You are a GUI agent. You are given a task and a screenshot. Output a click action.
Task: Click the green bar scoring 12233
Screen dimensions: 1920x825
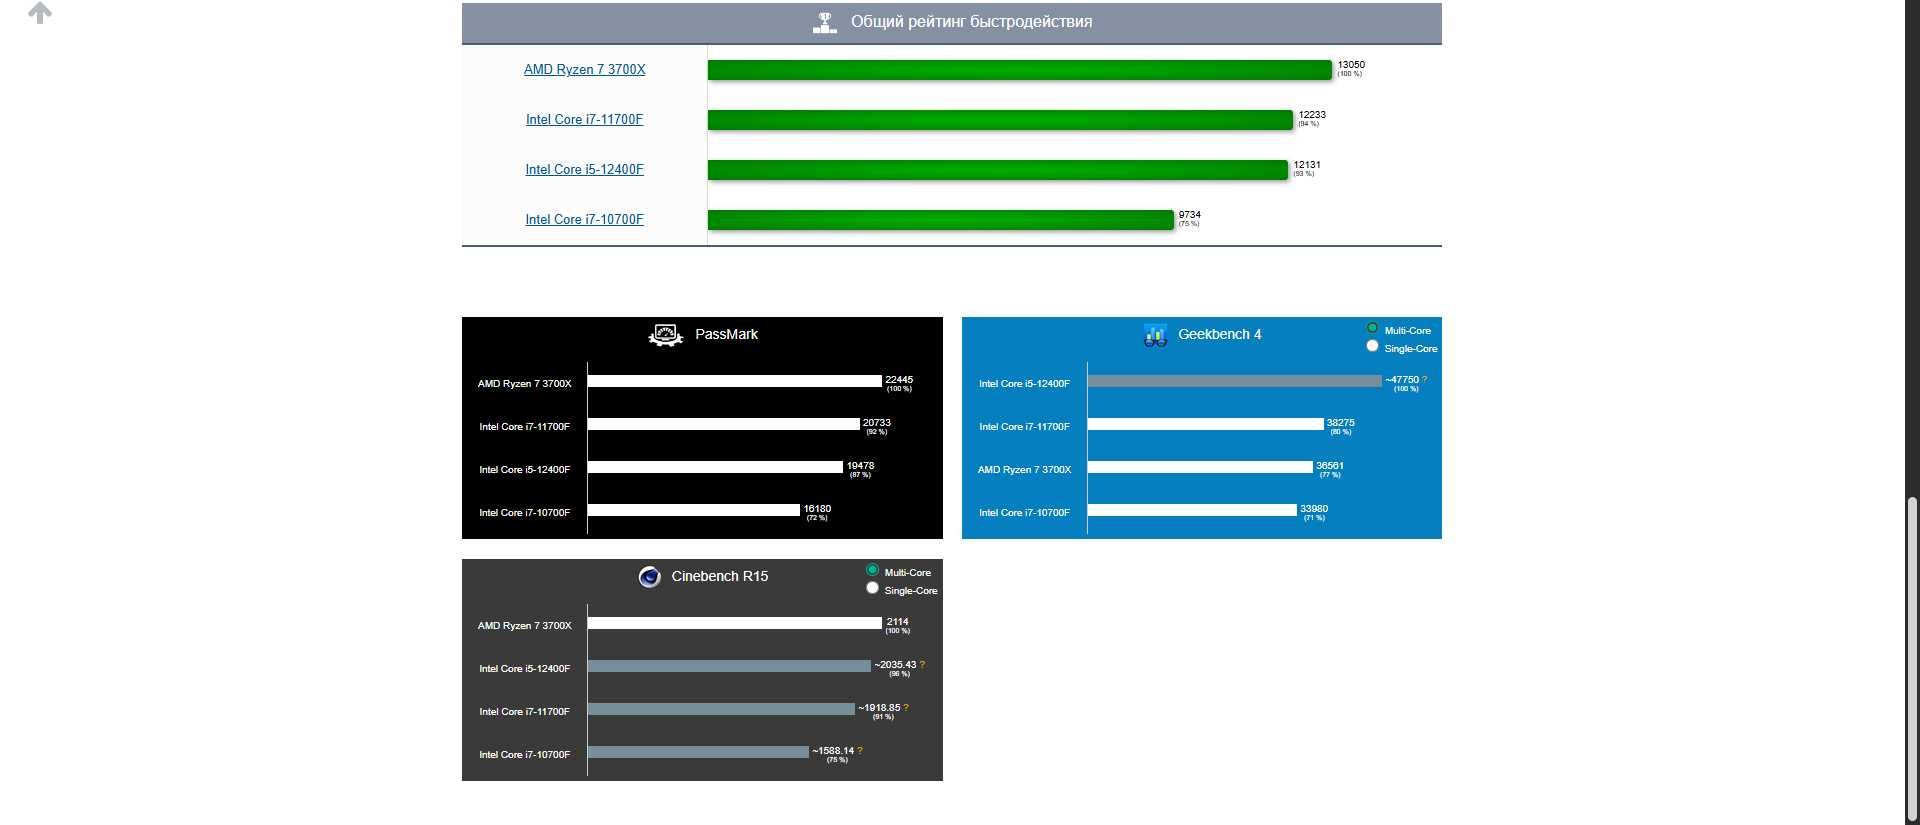tap(1000, 120)
